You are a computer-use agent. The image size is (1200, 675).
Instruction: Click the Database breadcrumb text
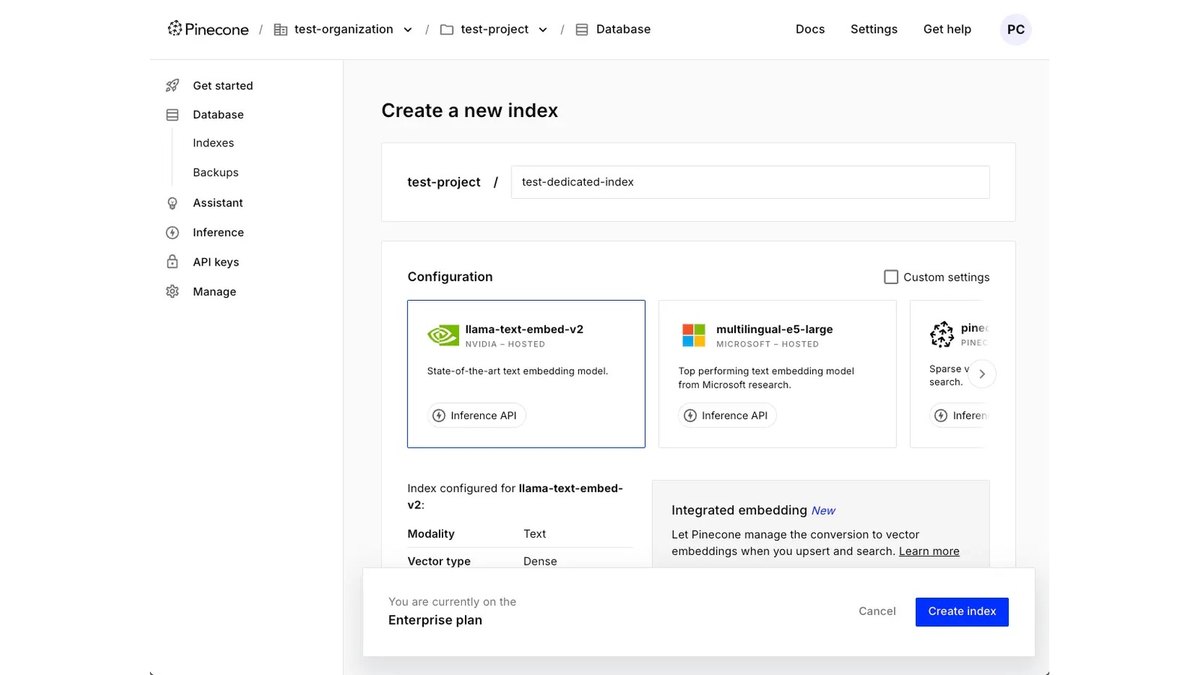click(623, 30)
